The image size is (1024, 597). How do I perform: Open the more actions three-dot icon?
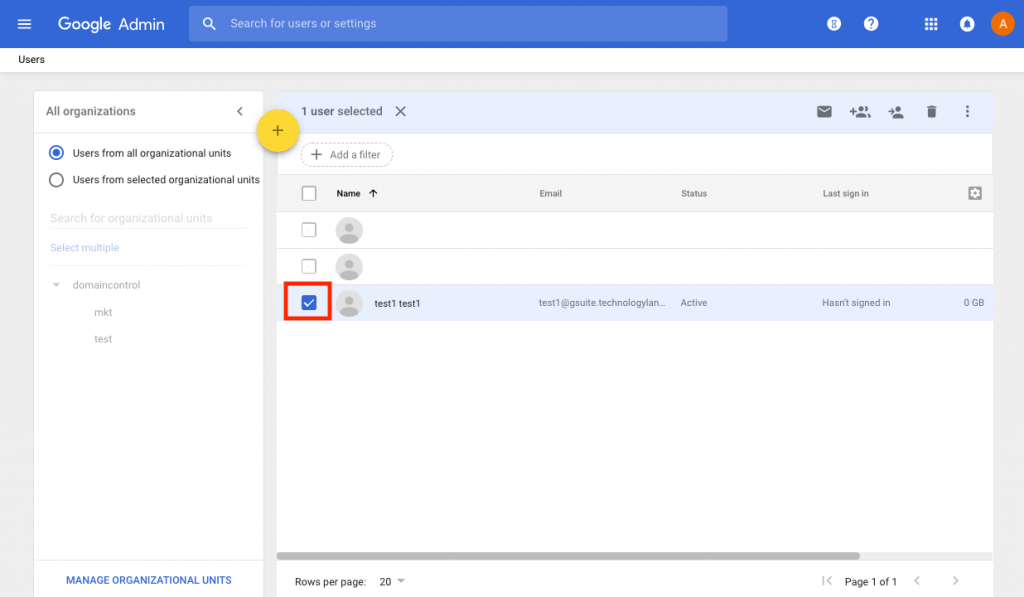pyautogui.click(x=967, y=112)
